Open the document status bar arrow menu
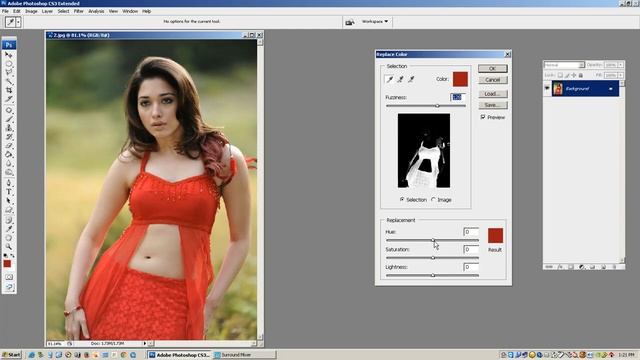The image size is (640, 360). coord(144,344)
